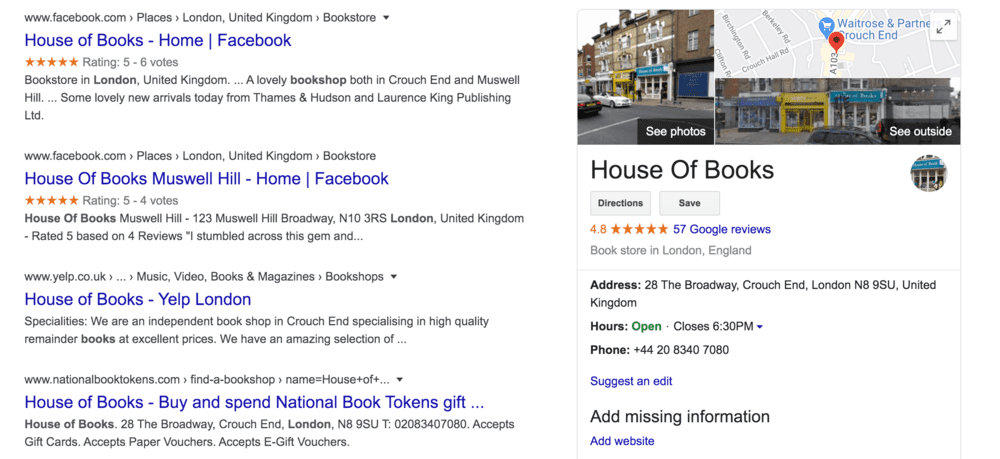Click the Add missing information heading
The width and height of the screenshot is (1000, 459).
coord(680,417)
